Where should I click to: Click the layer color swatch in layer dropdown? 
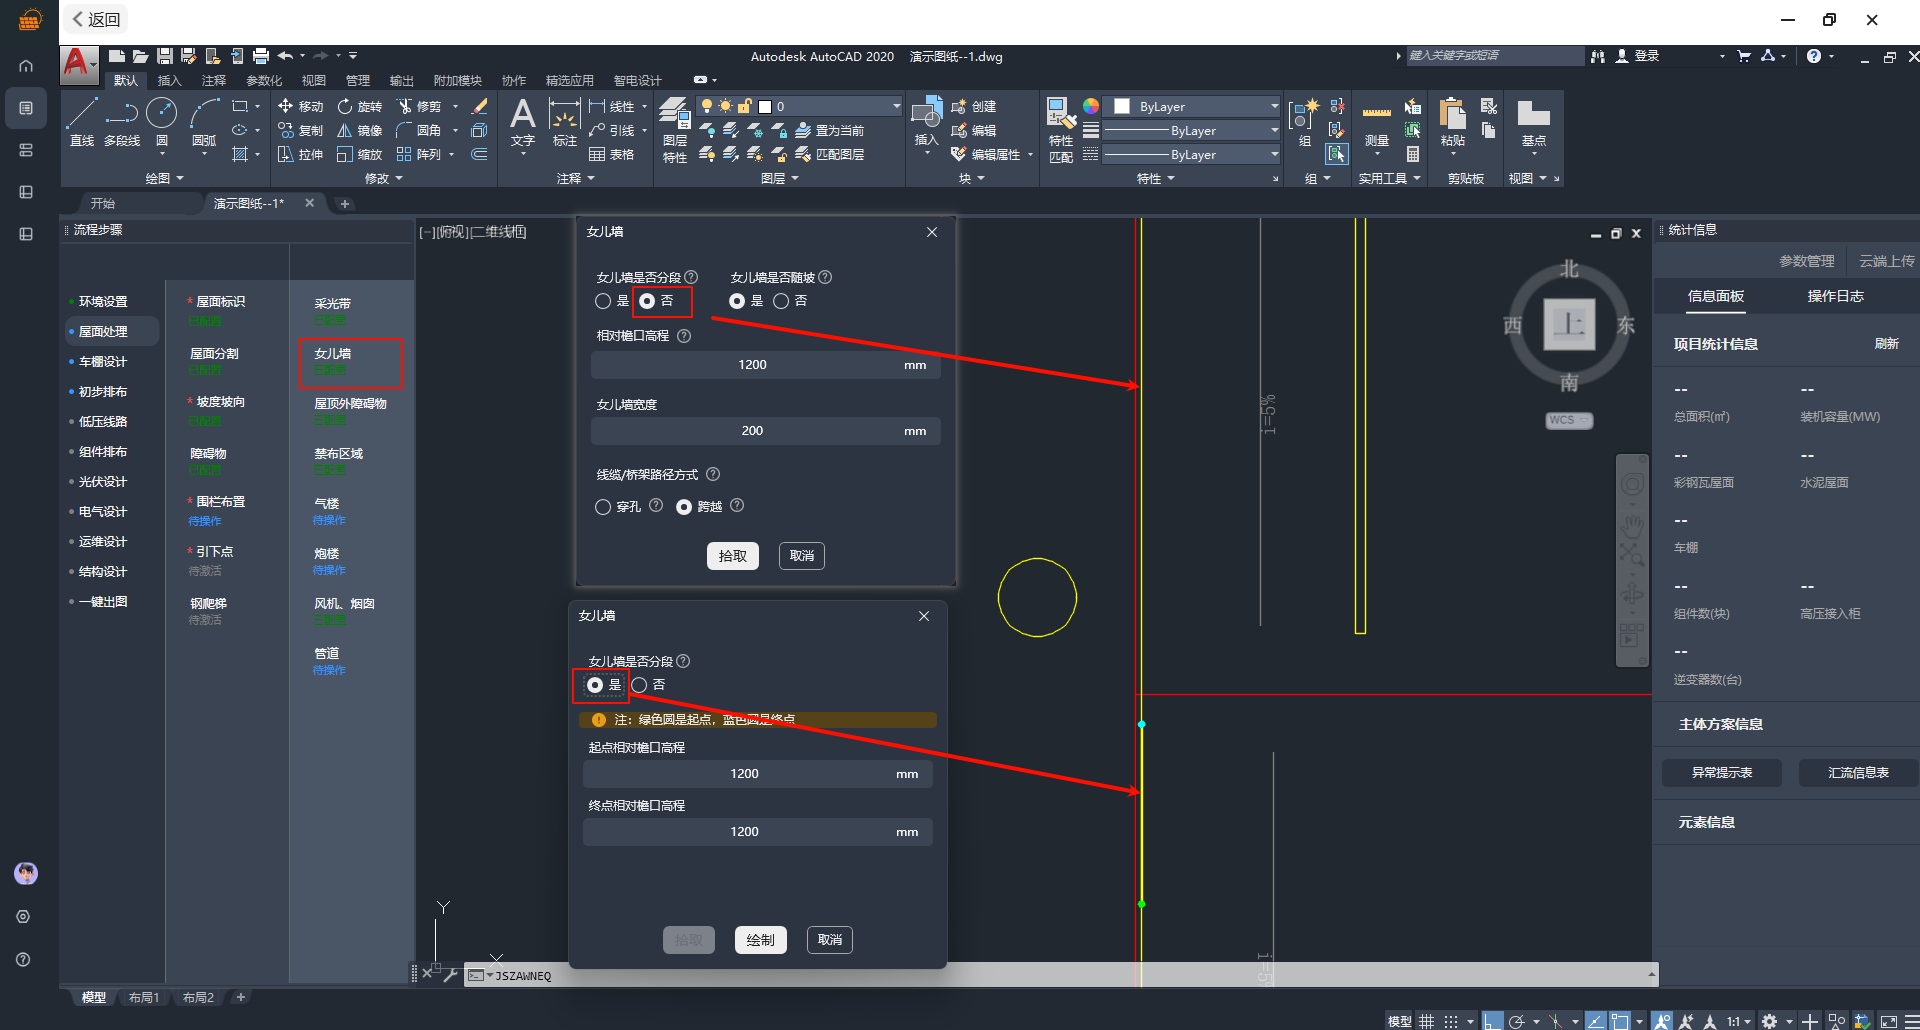click(x=765, y=106)
